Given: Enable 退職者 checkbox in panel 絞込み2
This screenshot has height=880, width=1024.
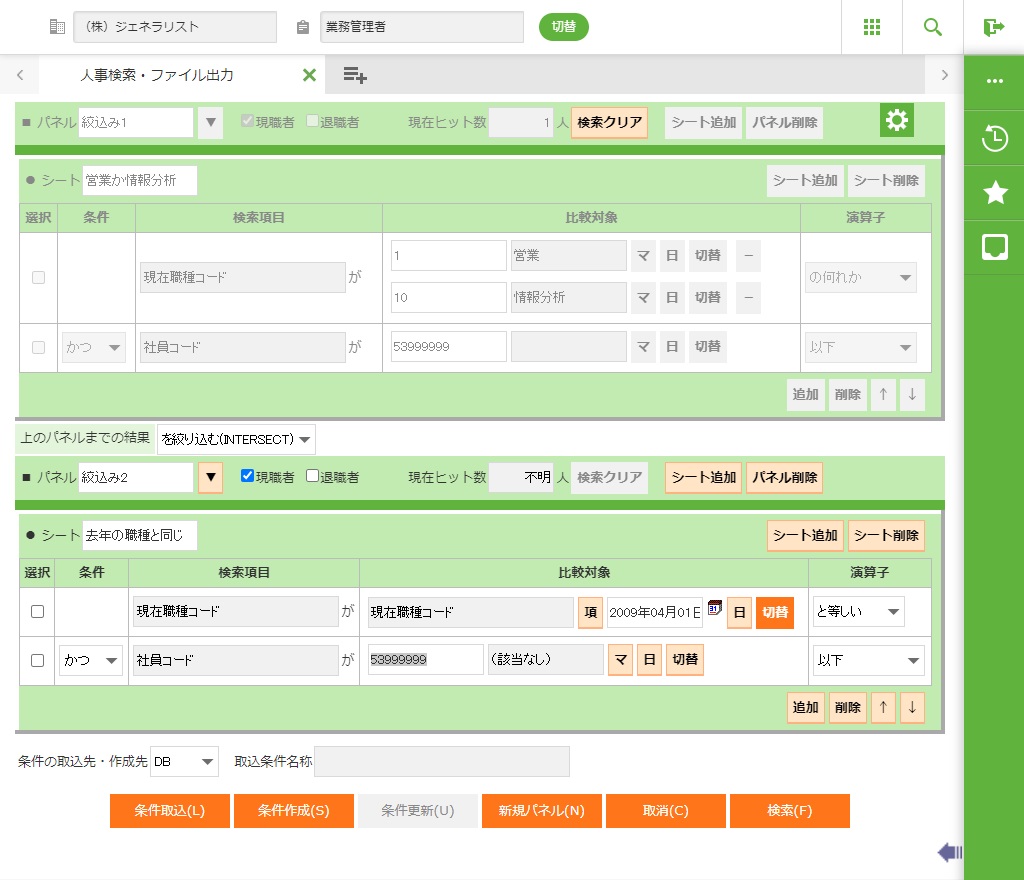Looking at the screenshot, I should 312,477.
